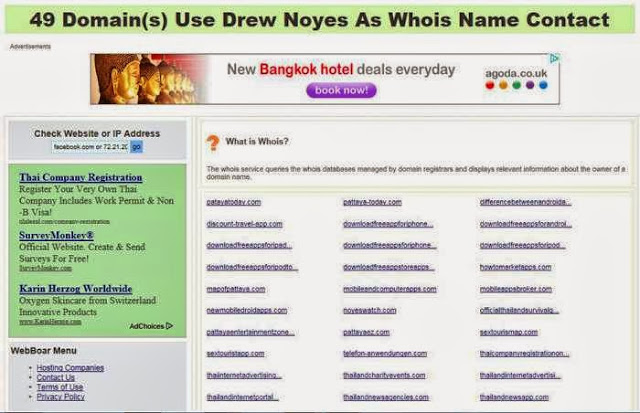Click the SurveyMonkey.com URL under the ad
This screenshot has height=413, width=640.
click(45, 268)
